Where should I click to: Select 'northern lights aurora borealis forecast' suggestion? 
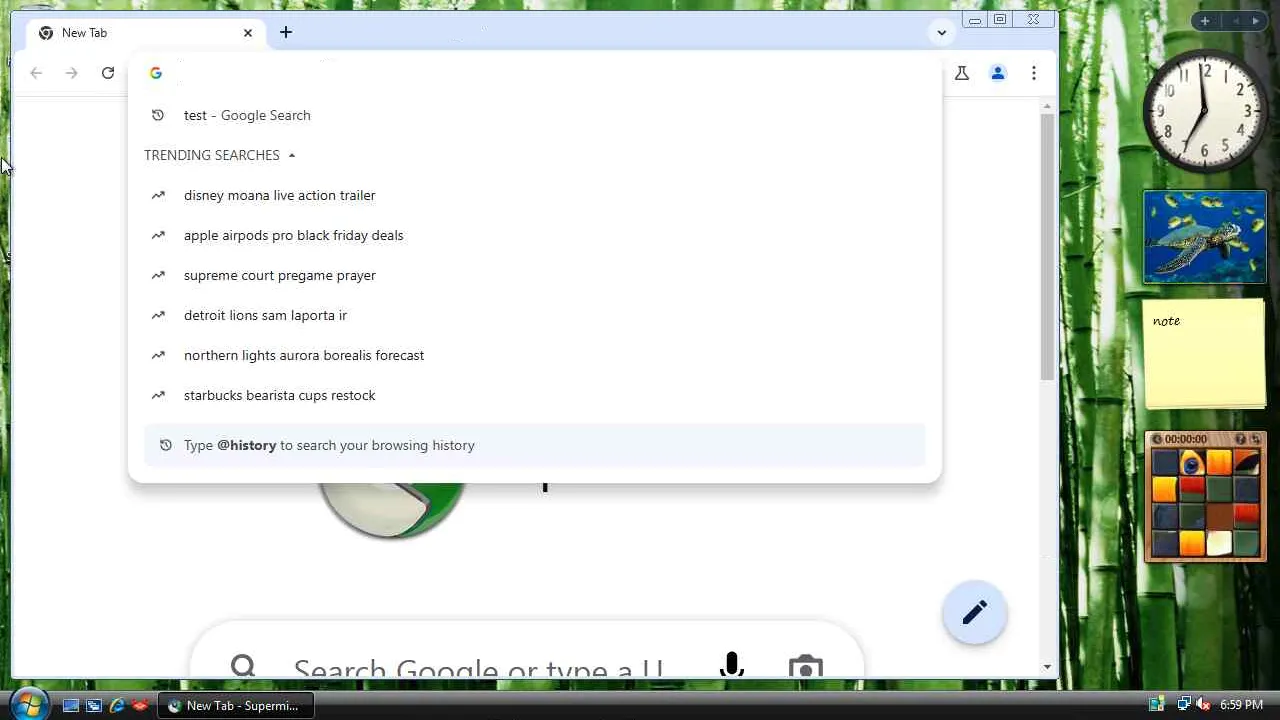[x=535, y=355]
